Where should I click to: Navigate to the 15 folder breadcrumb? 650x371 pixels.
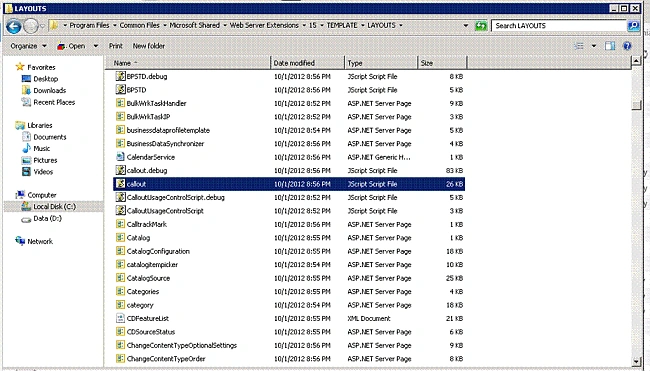pos(313,25)
